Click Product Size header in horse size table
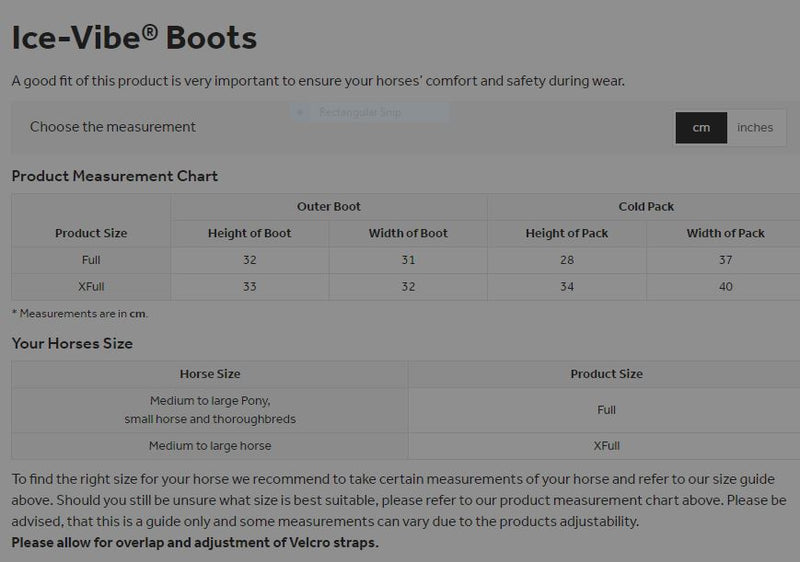This screenshot has height=562, width=800. pyautogui.click(x=606, y=374)
